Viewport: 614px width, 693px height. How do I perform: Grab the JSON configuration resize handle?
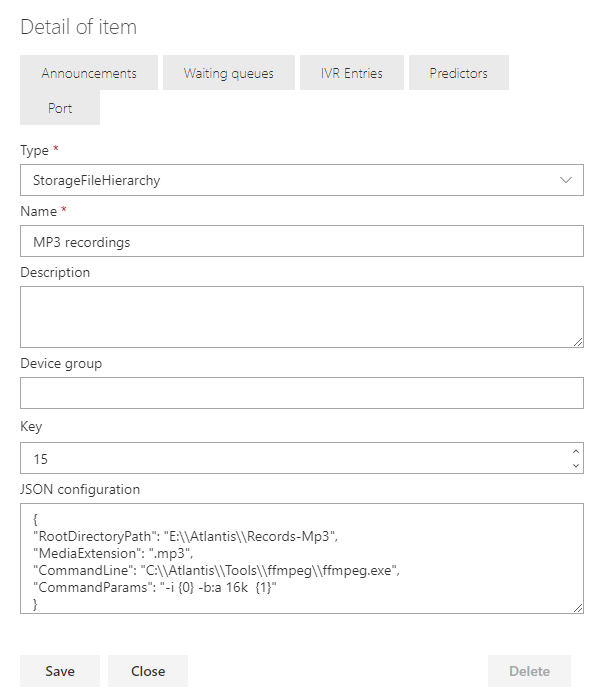click(x=578, y=608)
